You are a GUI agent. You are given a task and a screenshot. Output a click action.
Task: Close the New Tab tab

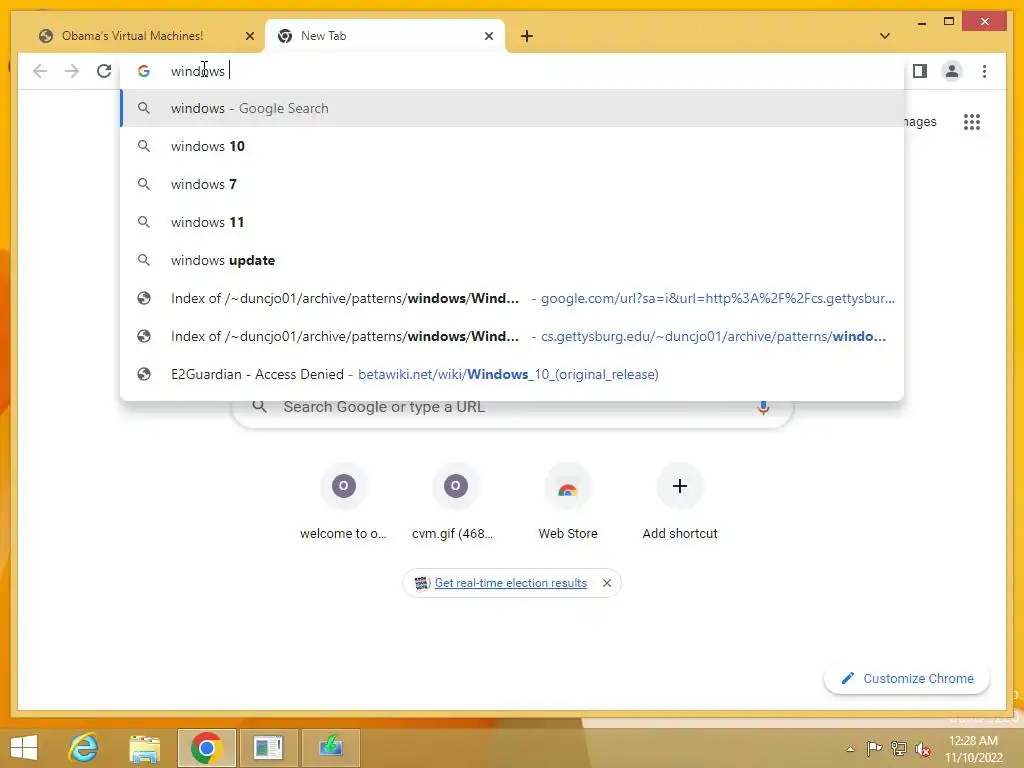488,36
